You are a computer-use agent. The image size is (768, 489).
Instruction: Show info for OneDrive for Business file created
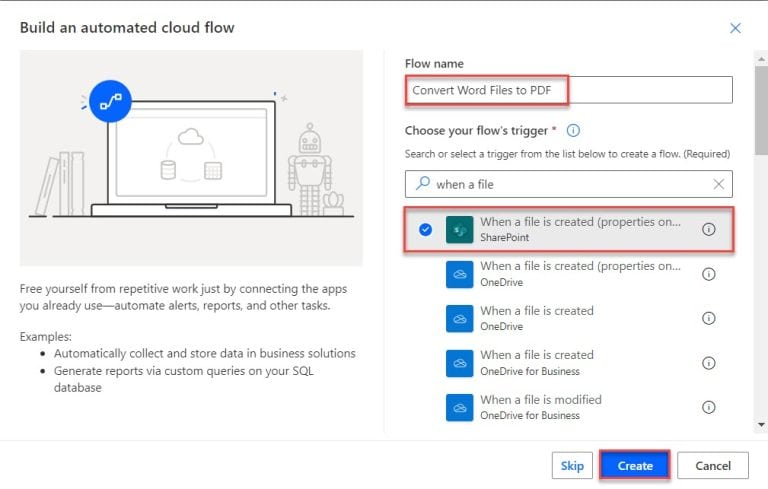point(708,363)
